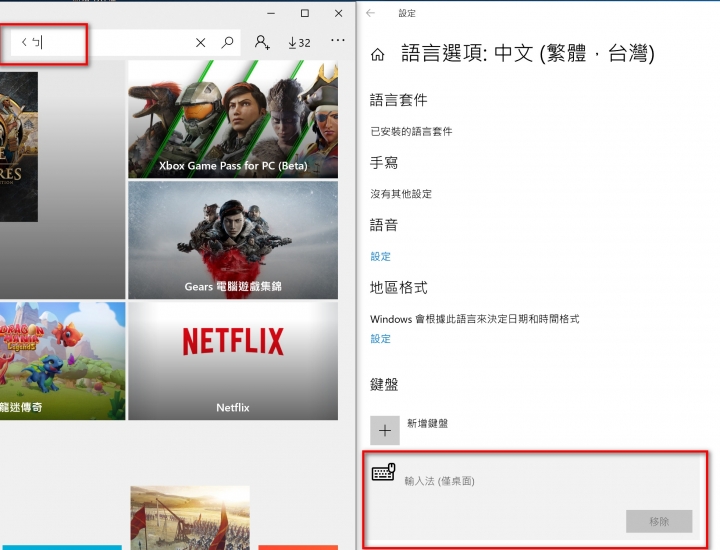Click the 沒有其他設定 text

(401, 194)
